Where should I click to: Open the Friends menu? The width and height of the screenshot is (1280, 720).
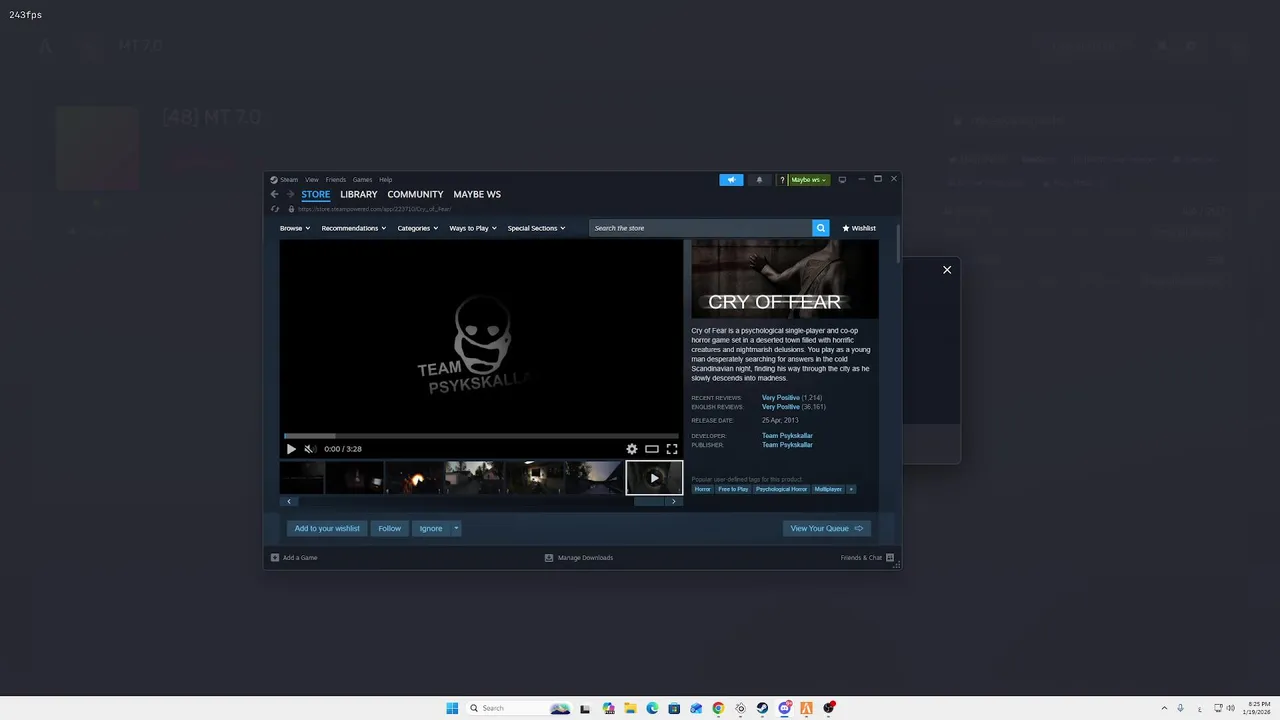336,180
